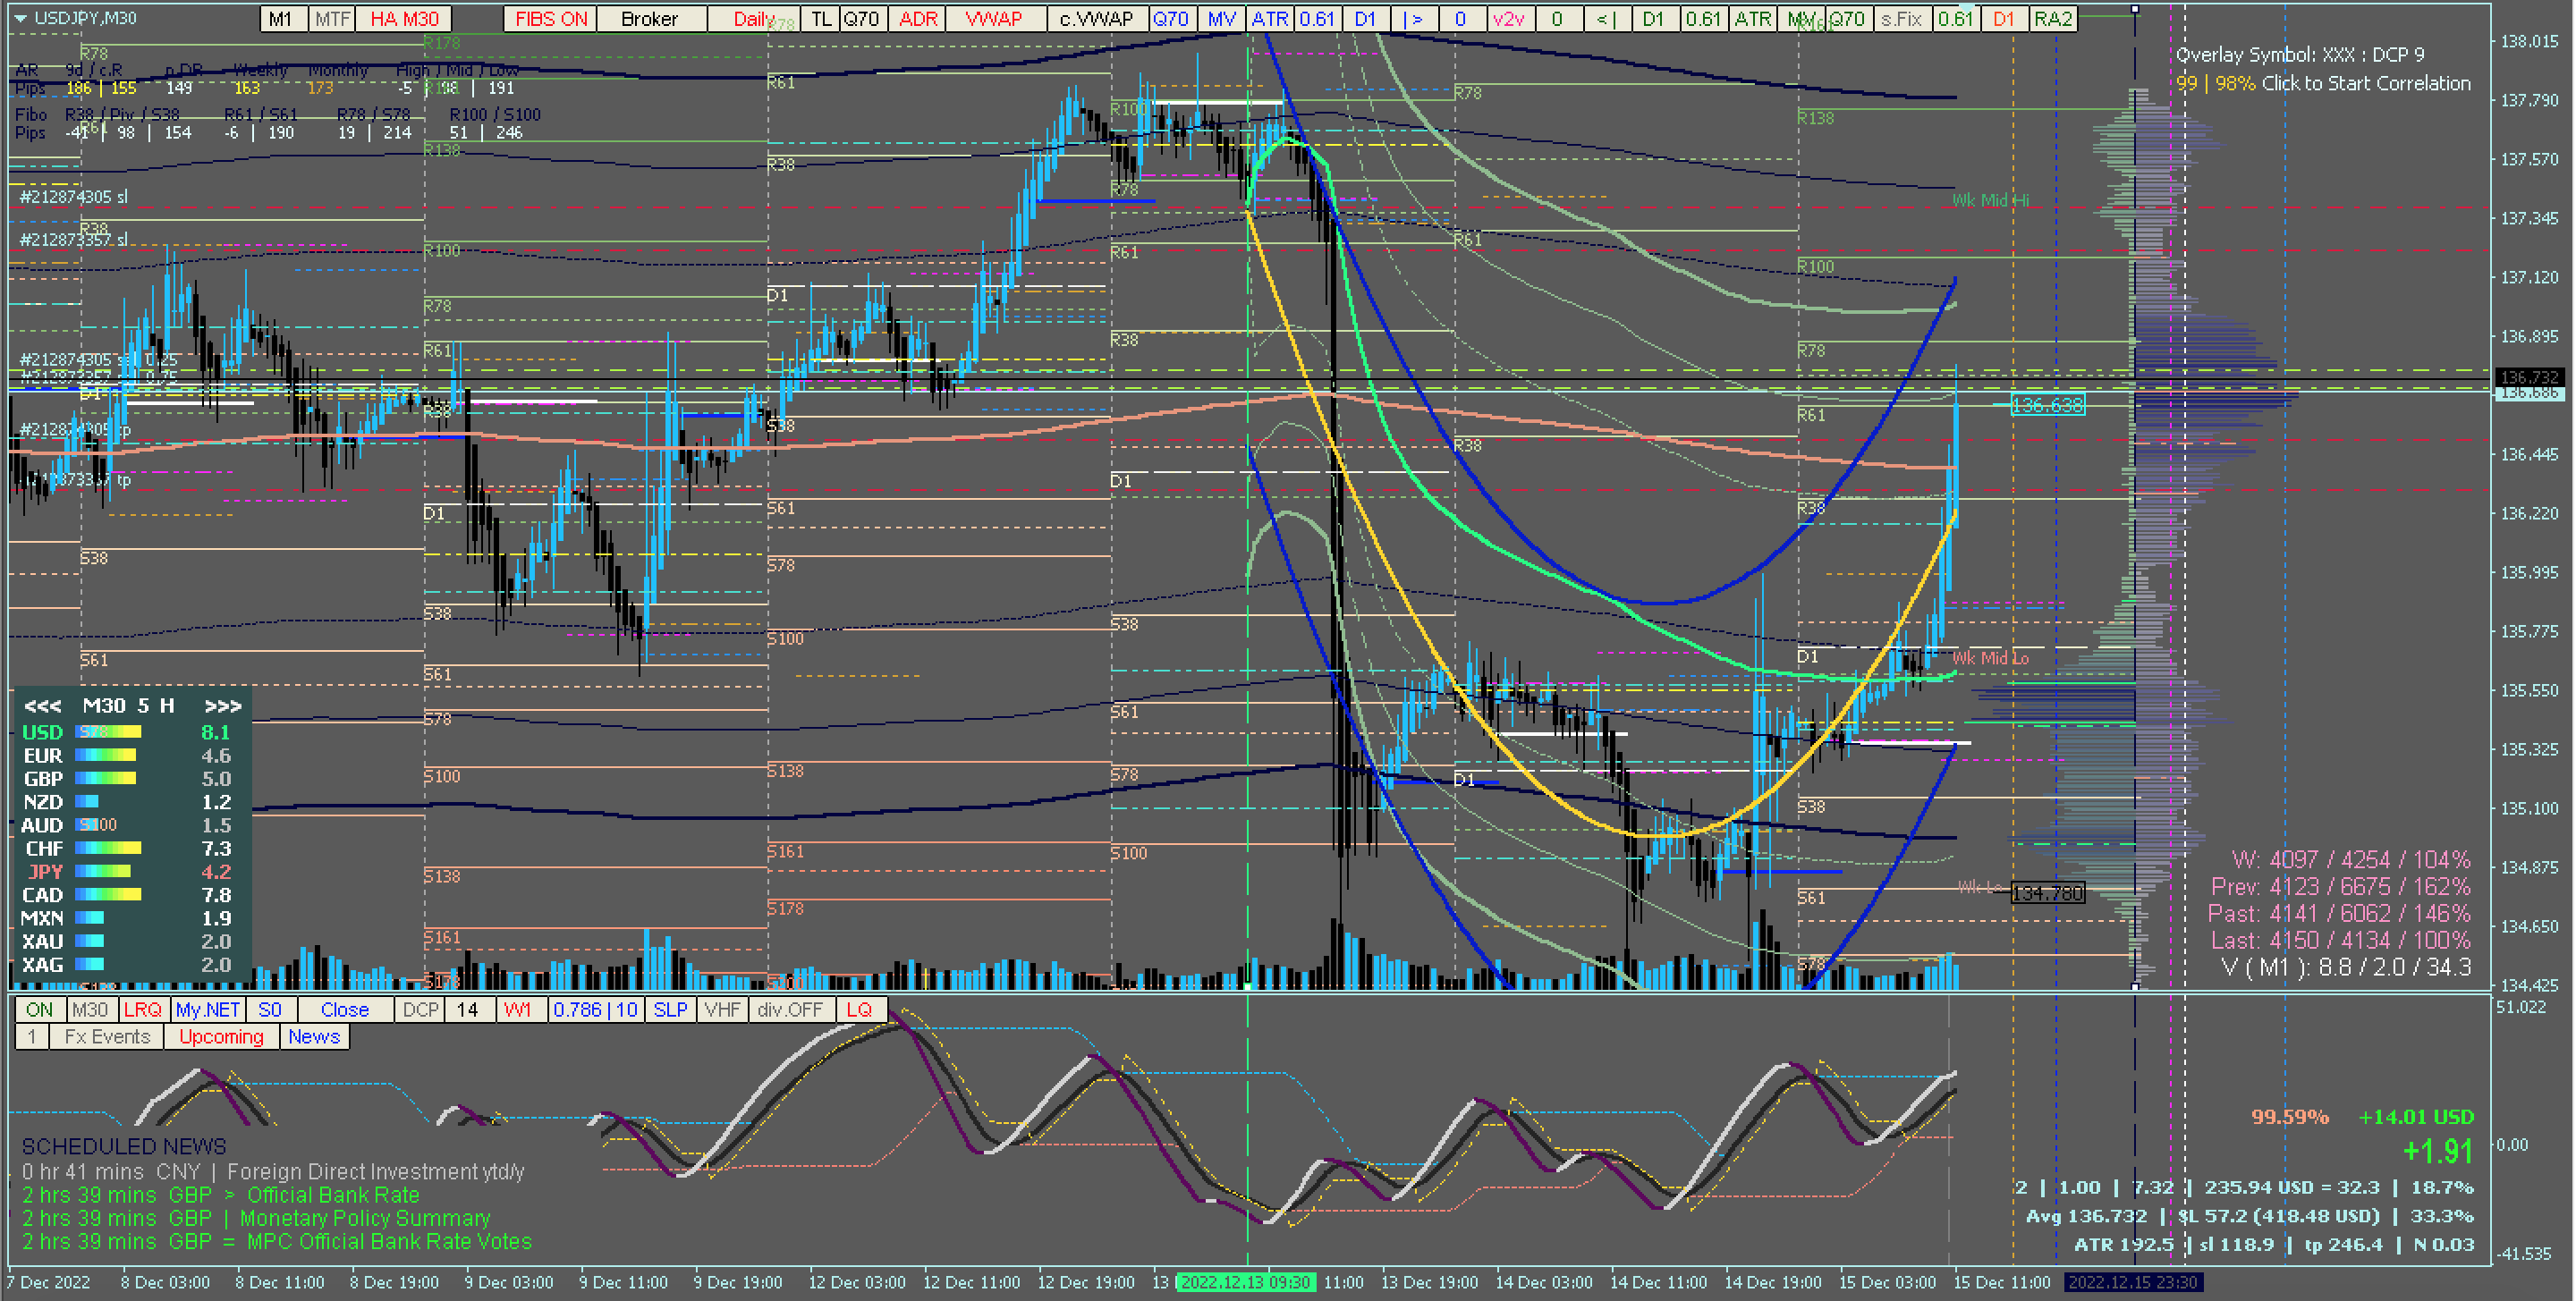The image size is (2576, 1301).
Task: Click the 136.638 price label on chart
Action: coord(2047,405)
